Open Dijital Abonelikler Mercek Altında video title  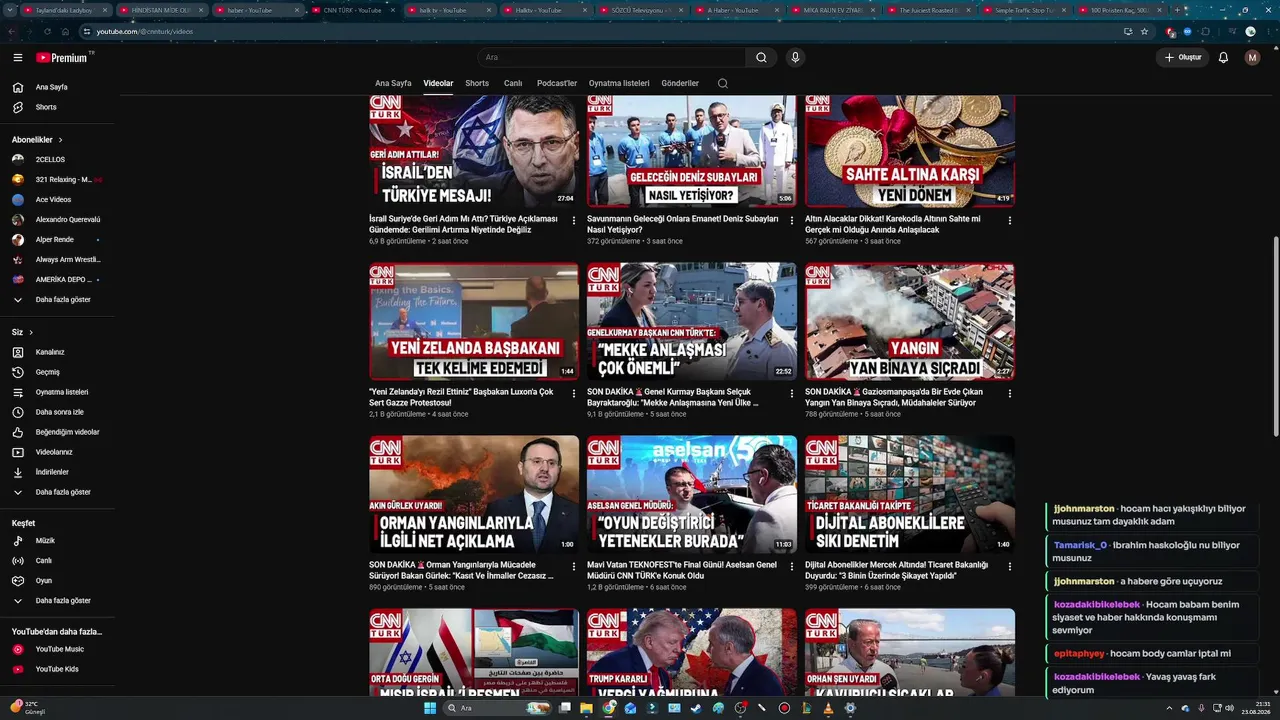[x=896, y=570]
